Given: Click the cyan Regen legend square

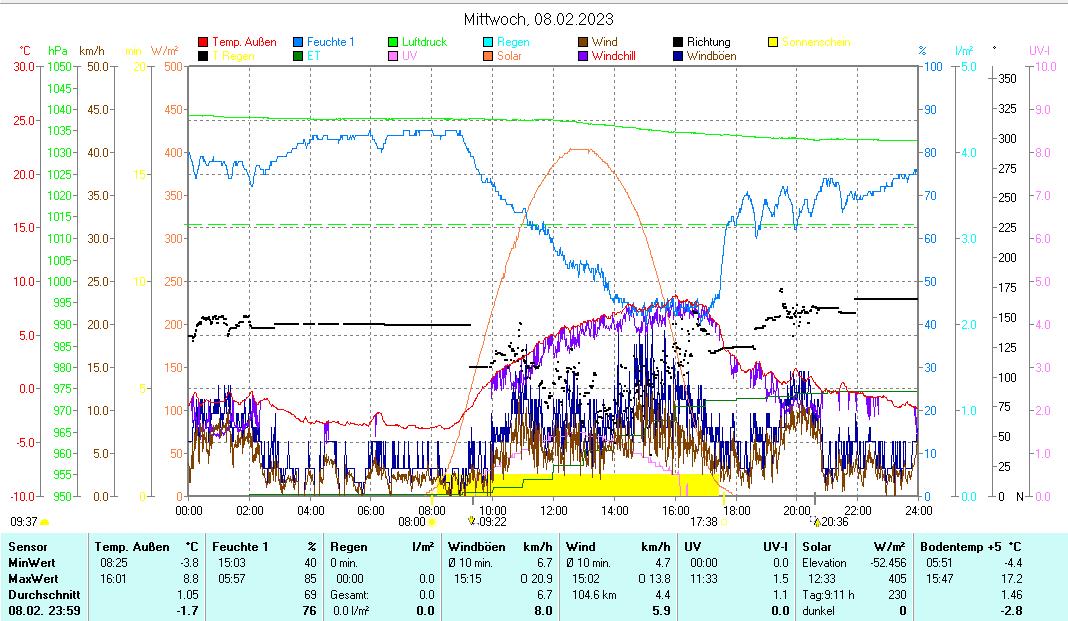Looking at the screenshot, I should pos(488,42).
